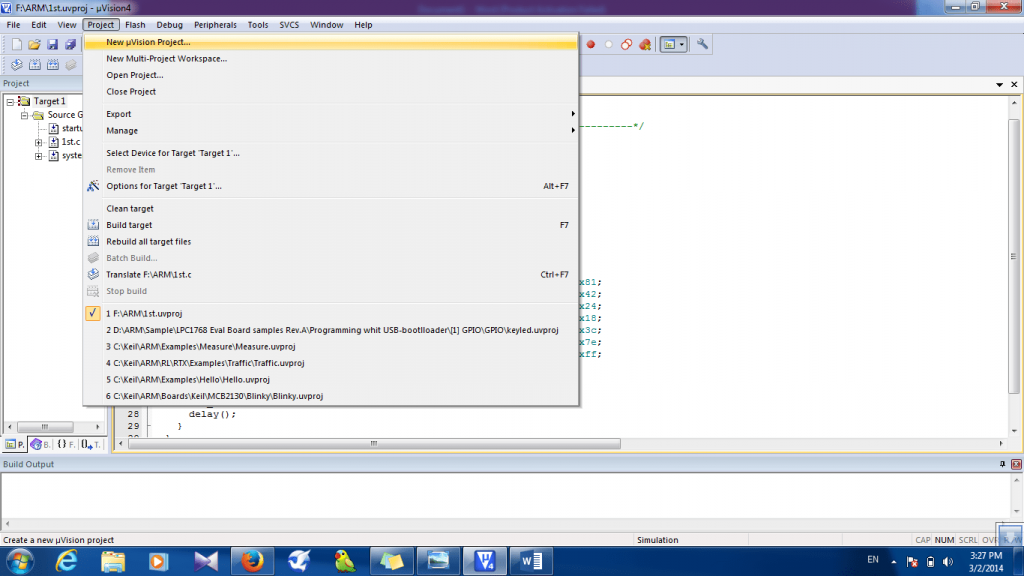Collapse the Target 1 tree node
This screenshot has height=576, width=1024.
click(10, 101)
